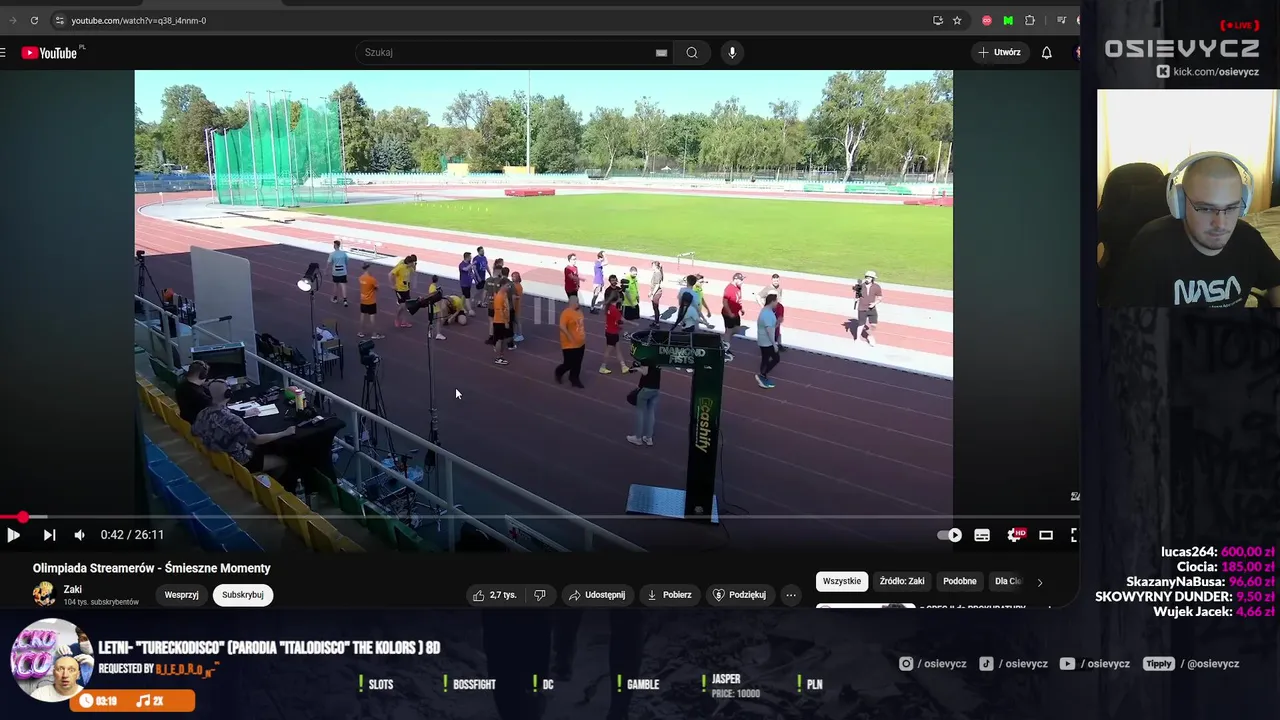This screenshot has height=720, width=1280.
Task: Select the Dla Ciebie filter chip
Action: (1007, 581)
